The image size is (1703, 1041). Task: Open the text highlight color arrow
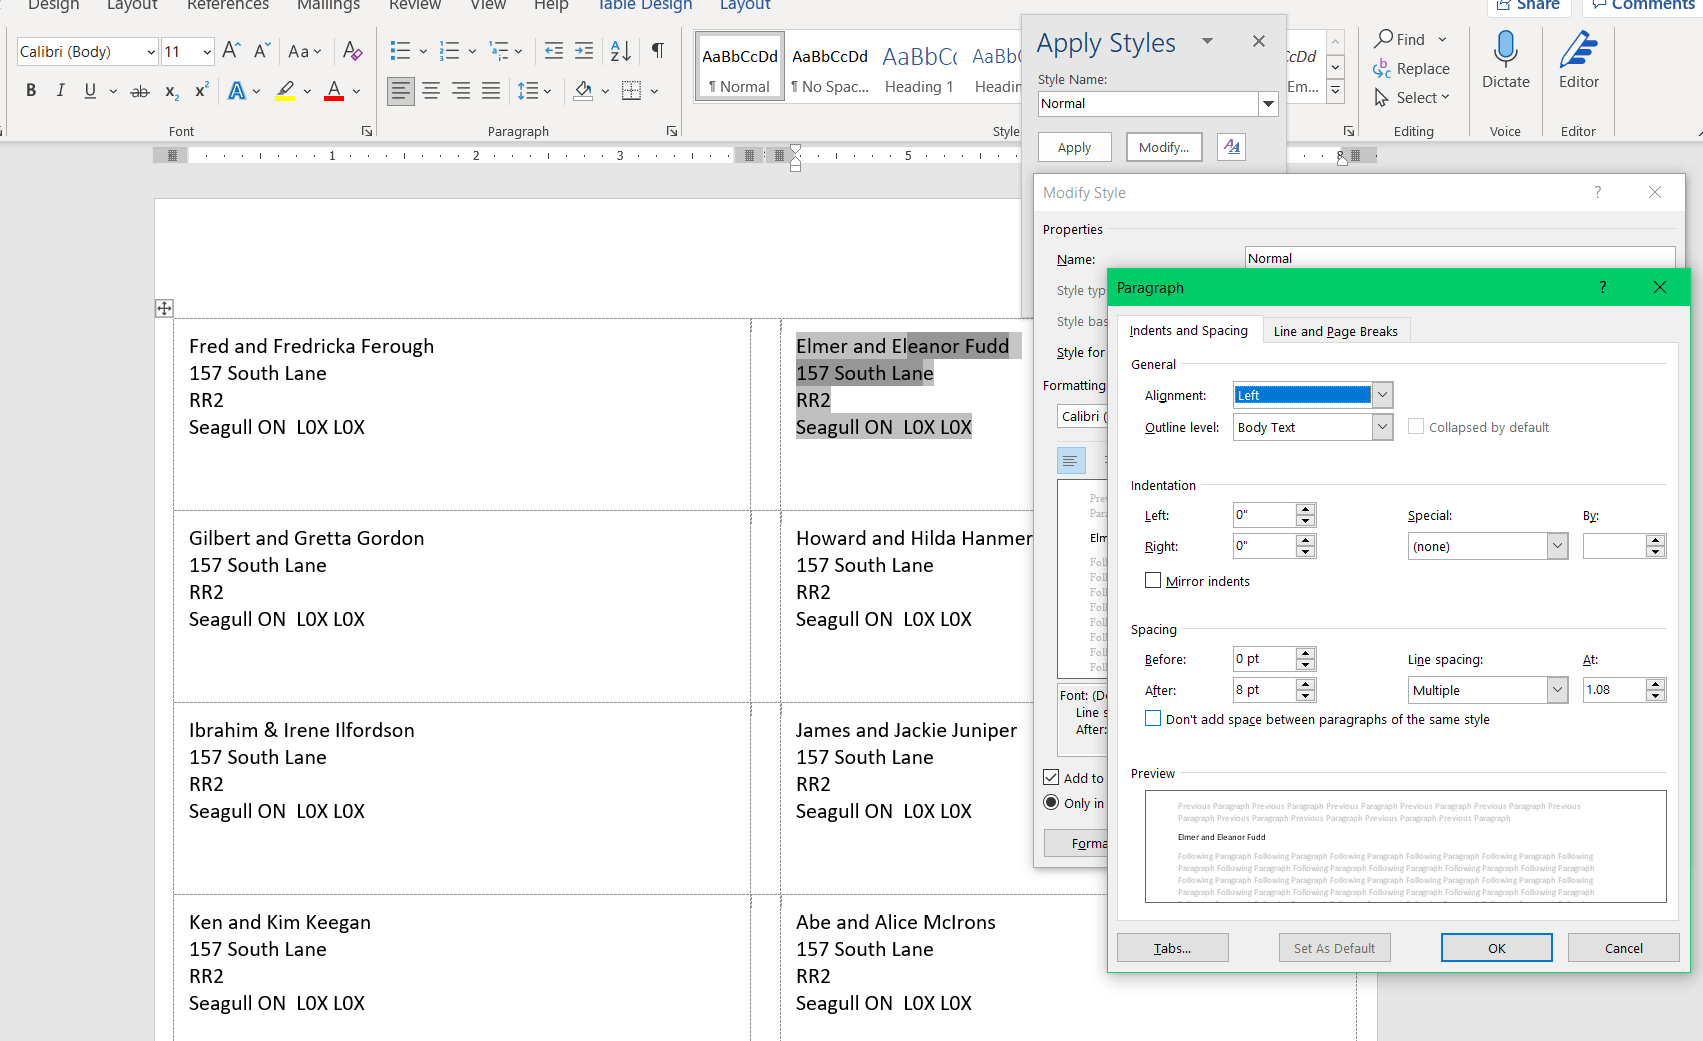pos(307,91)
